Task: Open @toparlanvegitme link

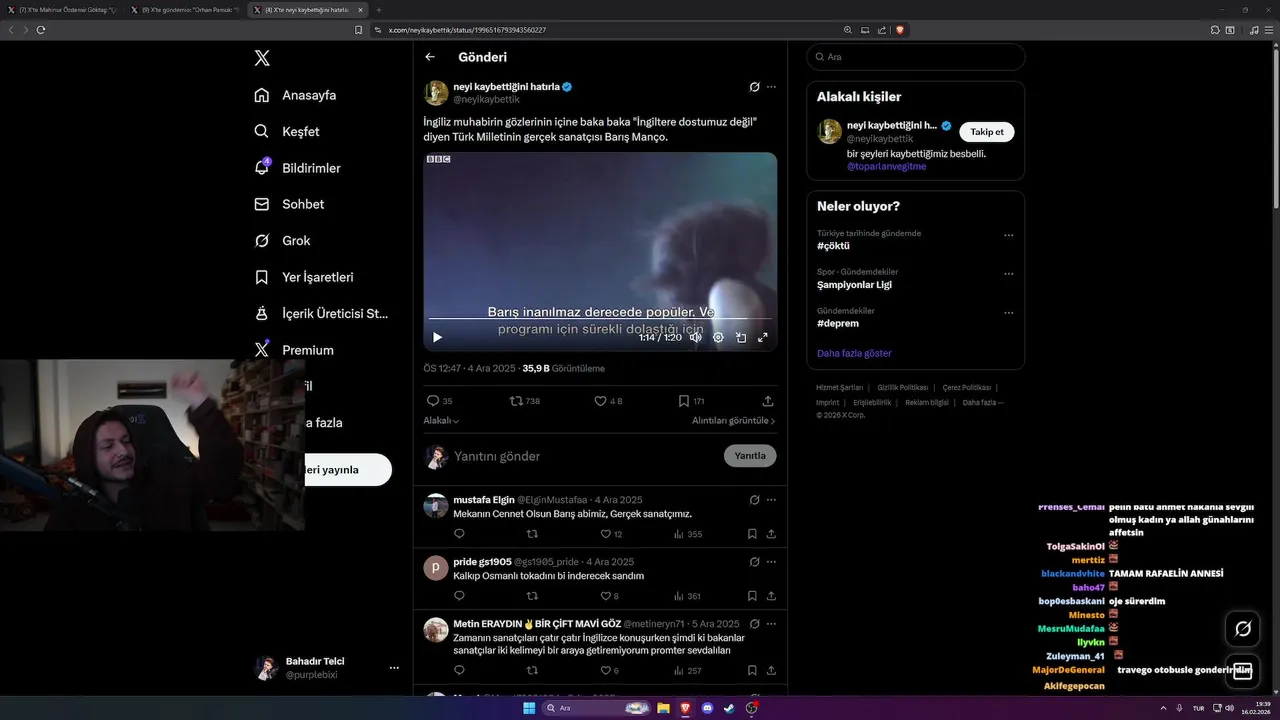Action: 887,166
